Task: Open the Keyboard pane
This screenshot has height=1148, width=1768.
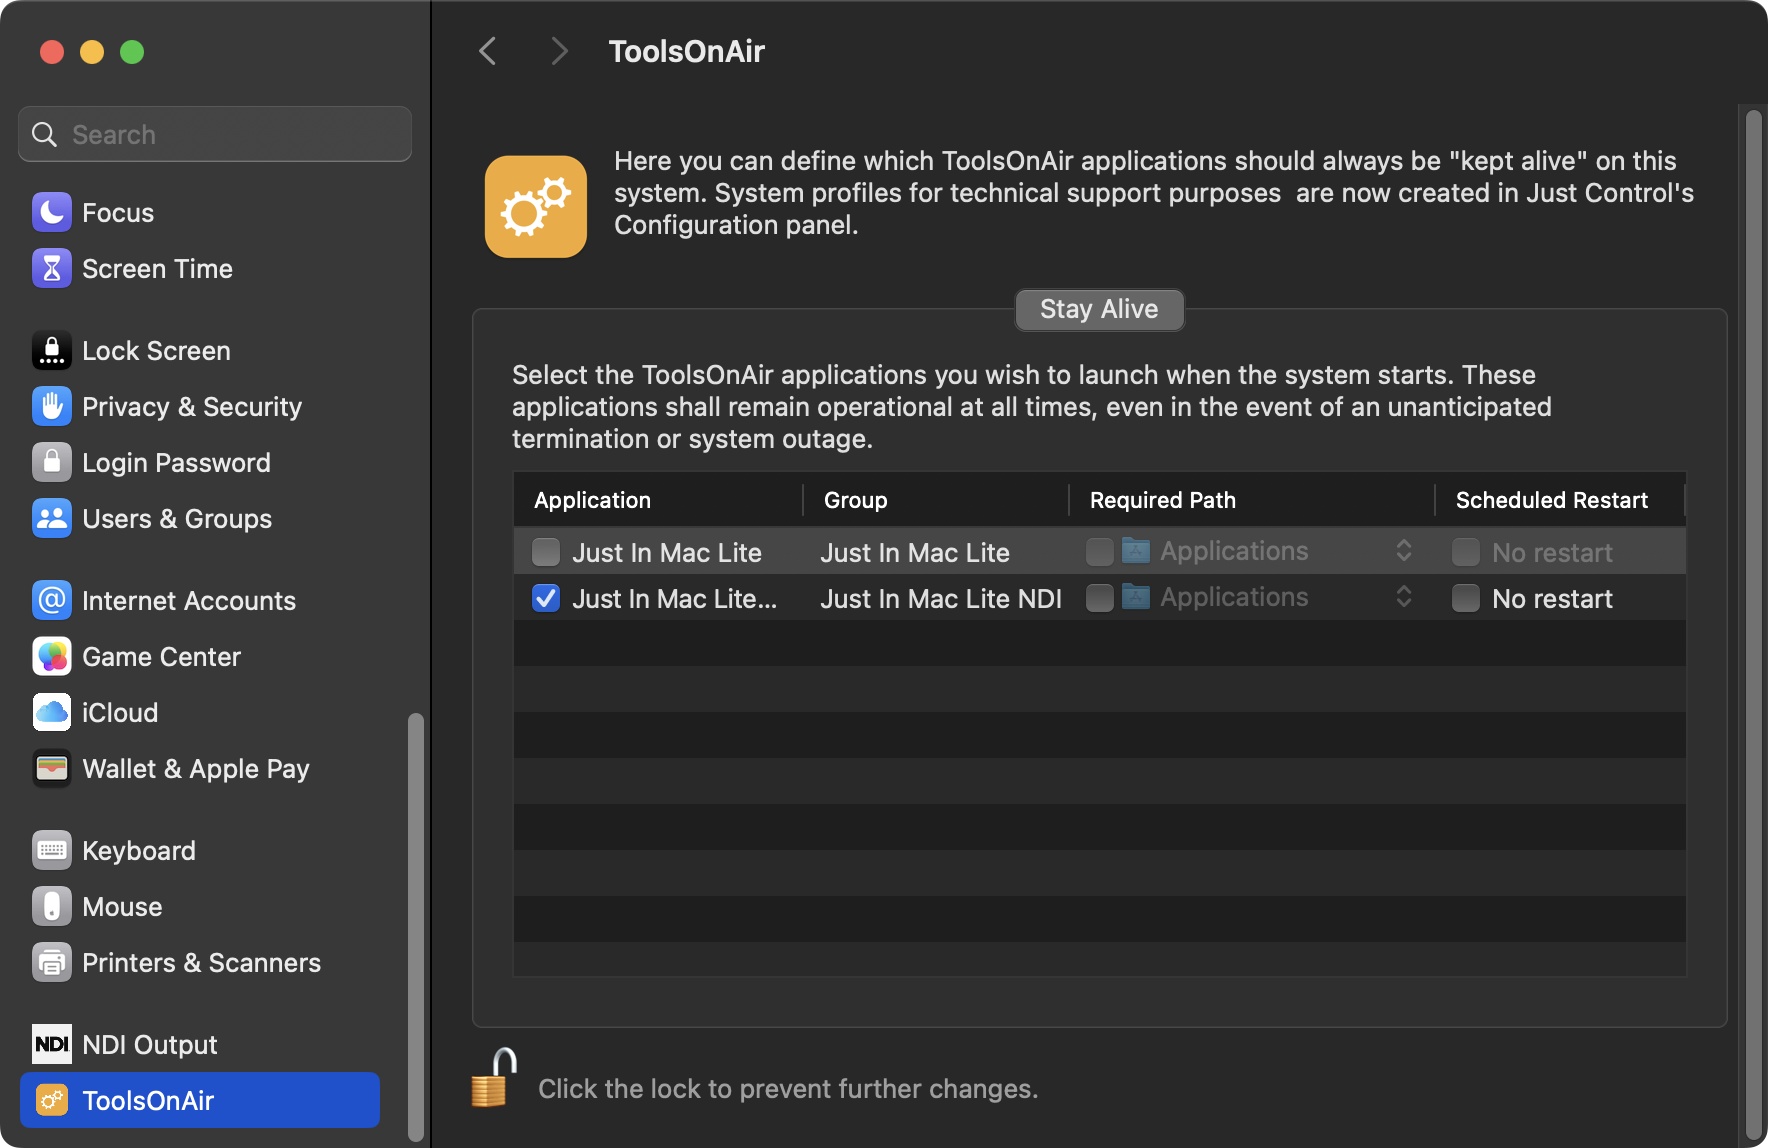Action: (200, 850)
